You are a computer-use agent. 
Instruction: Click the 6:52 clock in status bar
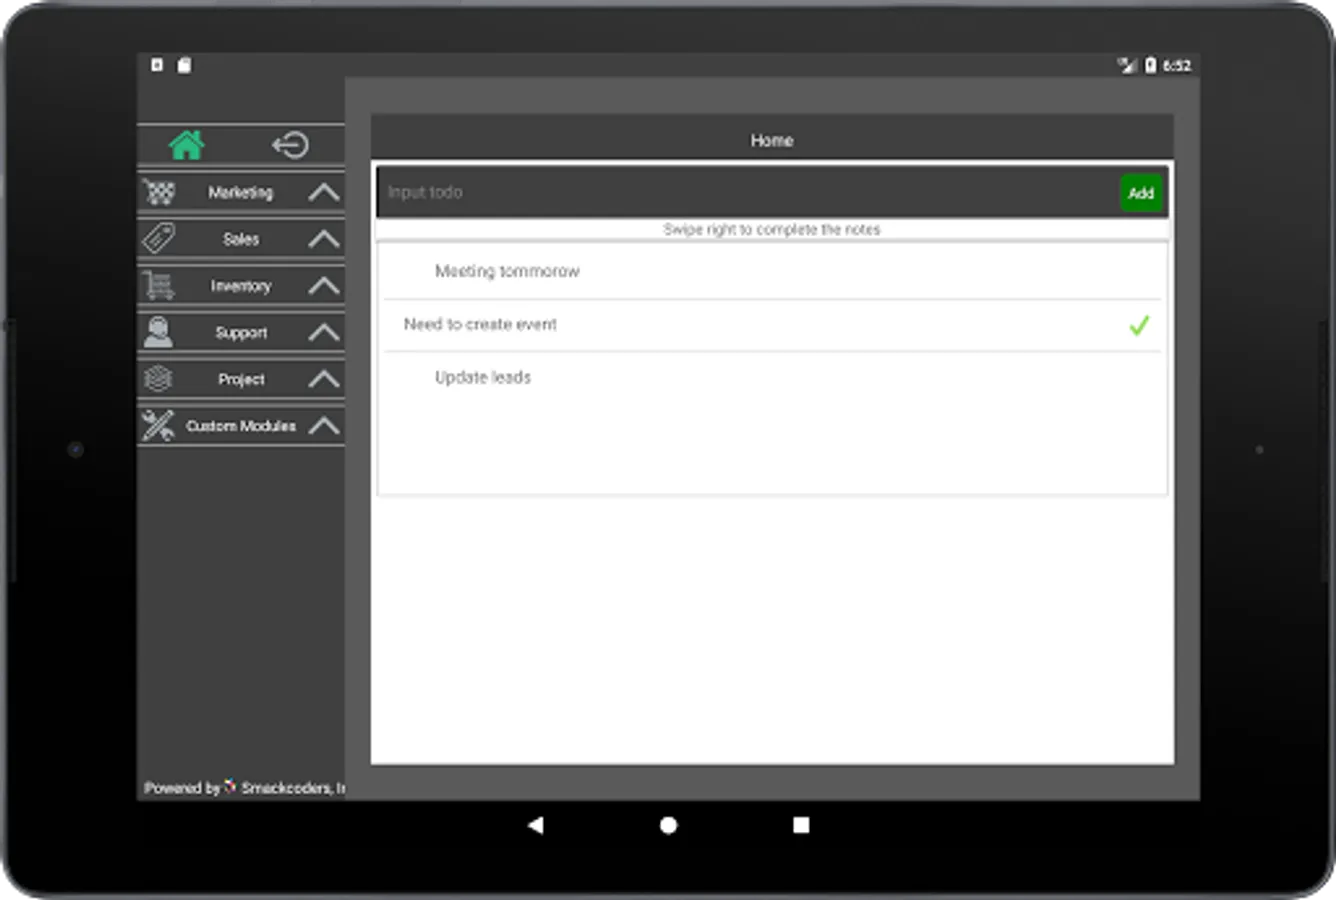tap(1177, 65)
